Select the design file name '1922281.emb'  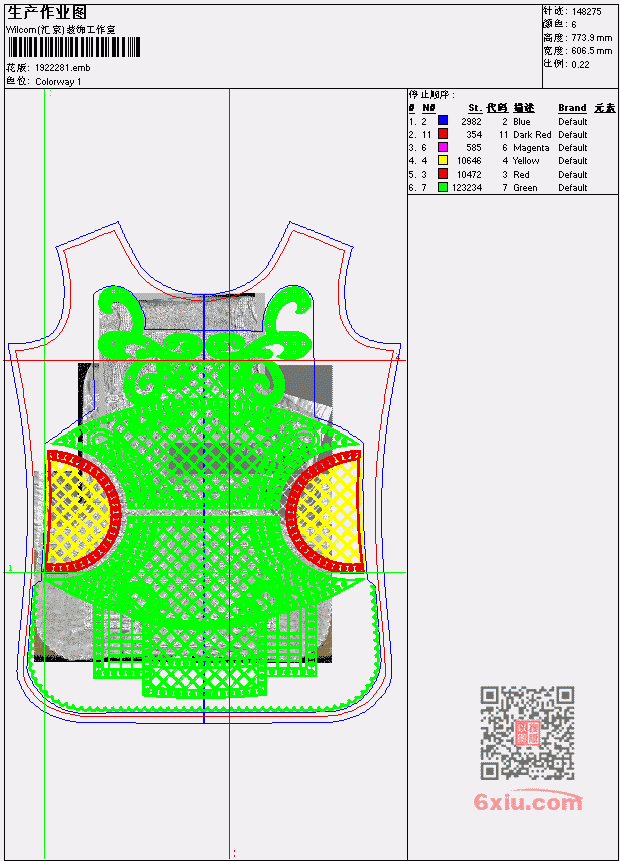tap(63, 68)
